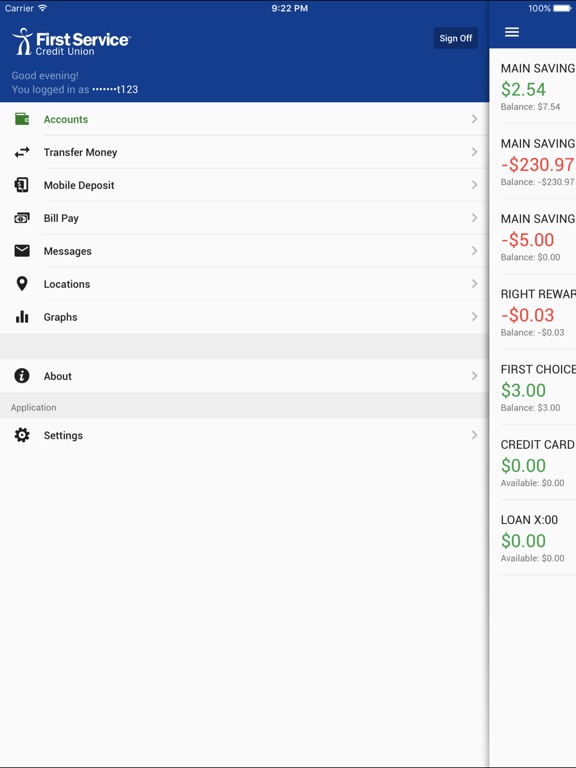Open the Locations menu item
Screen dimensions: 576x768
click(x=244, y=284)
